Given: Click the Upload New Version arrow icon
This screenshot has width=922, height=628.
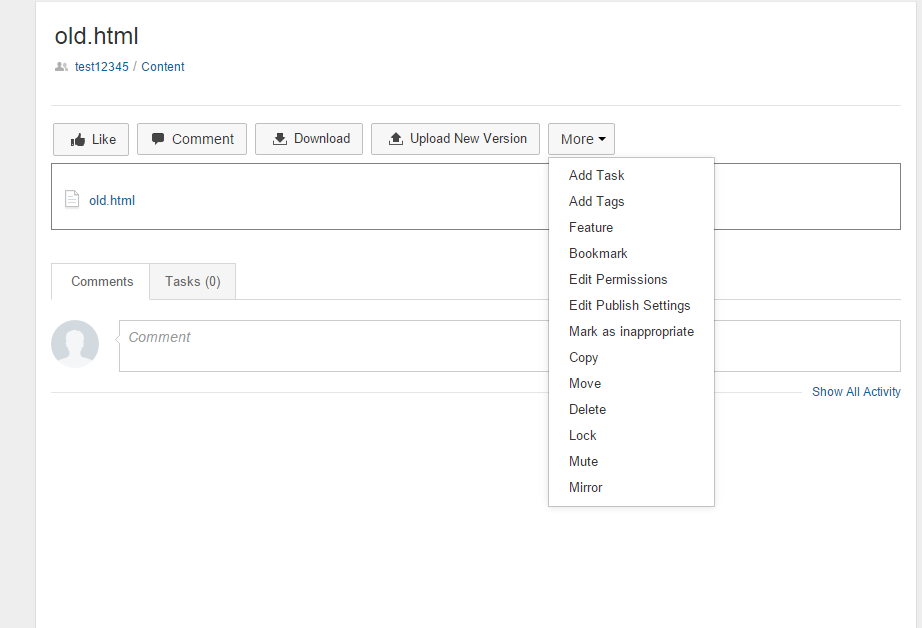Looking at the screenshot, I should (396, 139).
